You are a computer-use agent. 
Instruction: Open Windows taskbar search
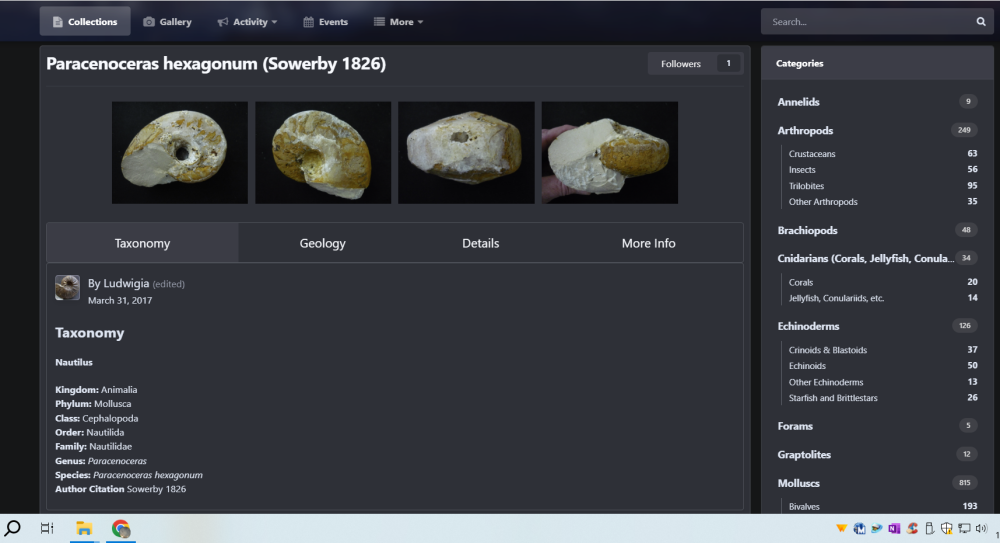coord(14,528)
